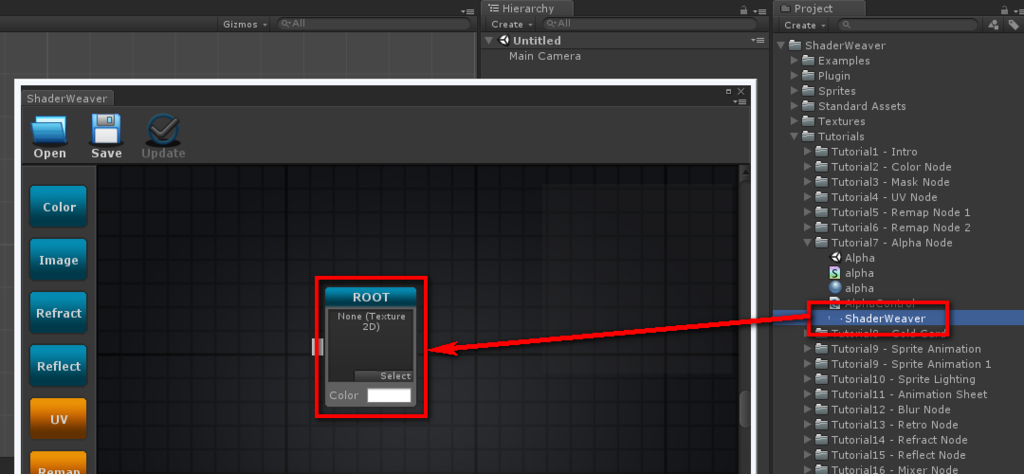This screenshot has width=1024, height=474.
Task: Select the Tutorial5 - Remap Node 1 folder
Action: tap(901, 212)
